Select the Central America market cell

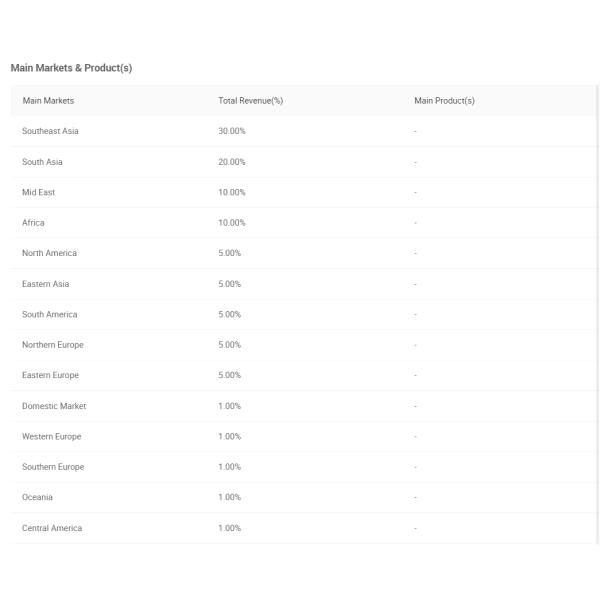pos(52,528)
